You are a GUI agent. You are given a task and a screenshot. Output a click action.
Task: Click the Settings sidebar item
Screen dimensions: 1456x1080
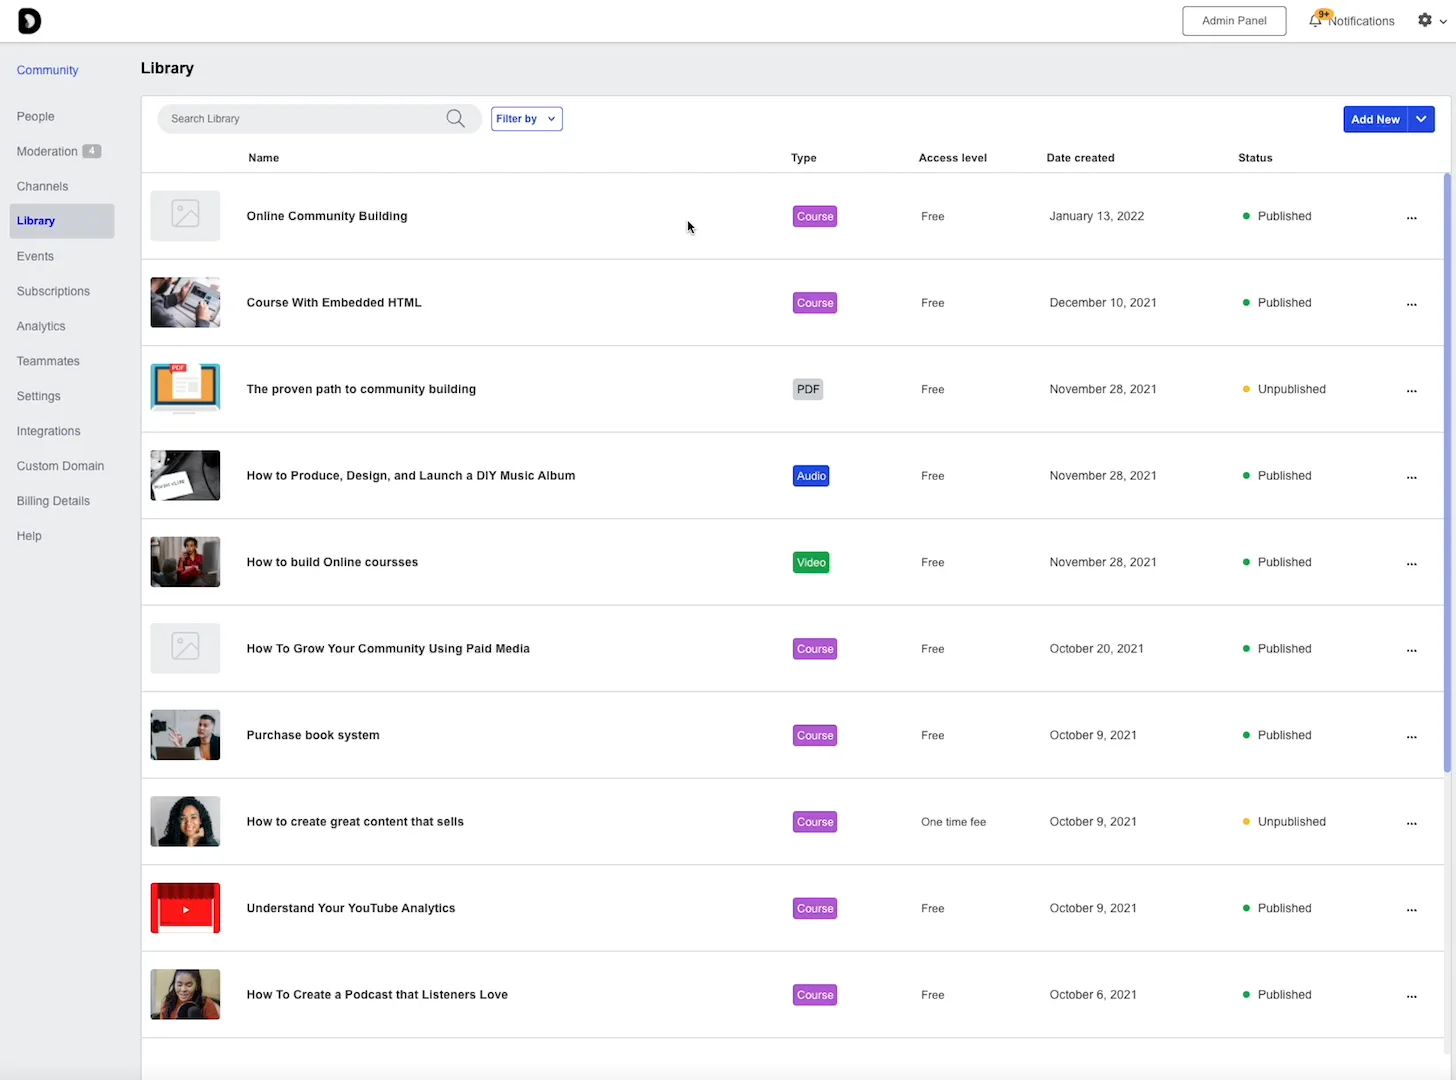click(x=38, y=397)
